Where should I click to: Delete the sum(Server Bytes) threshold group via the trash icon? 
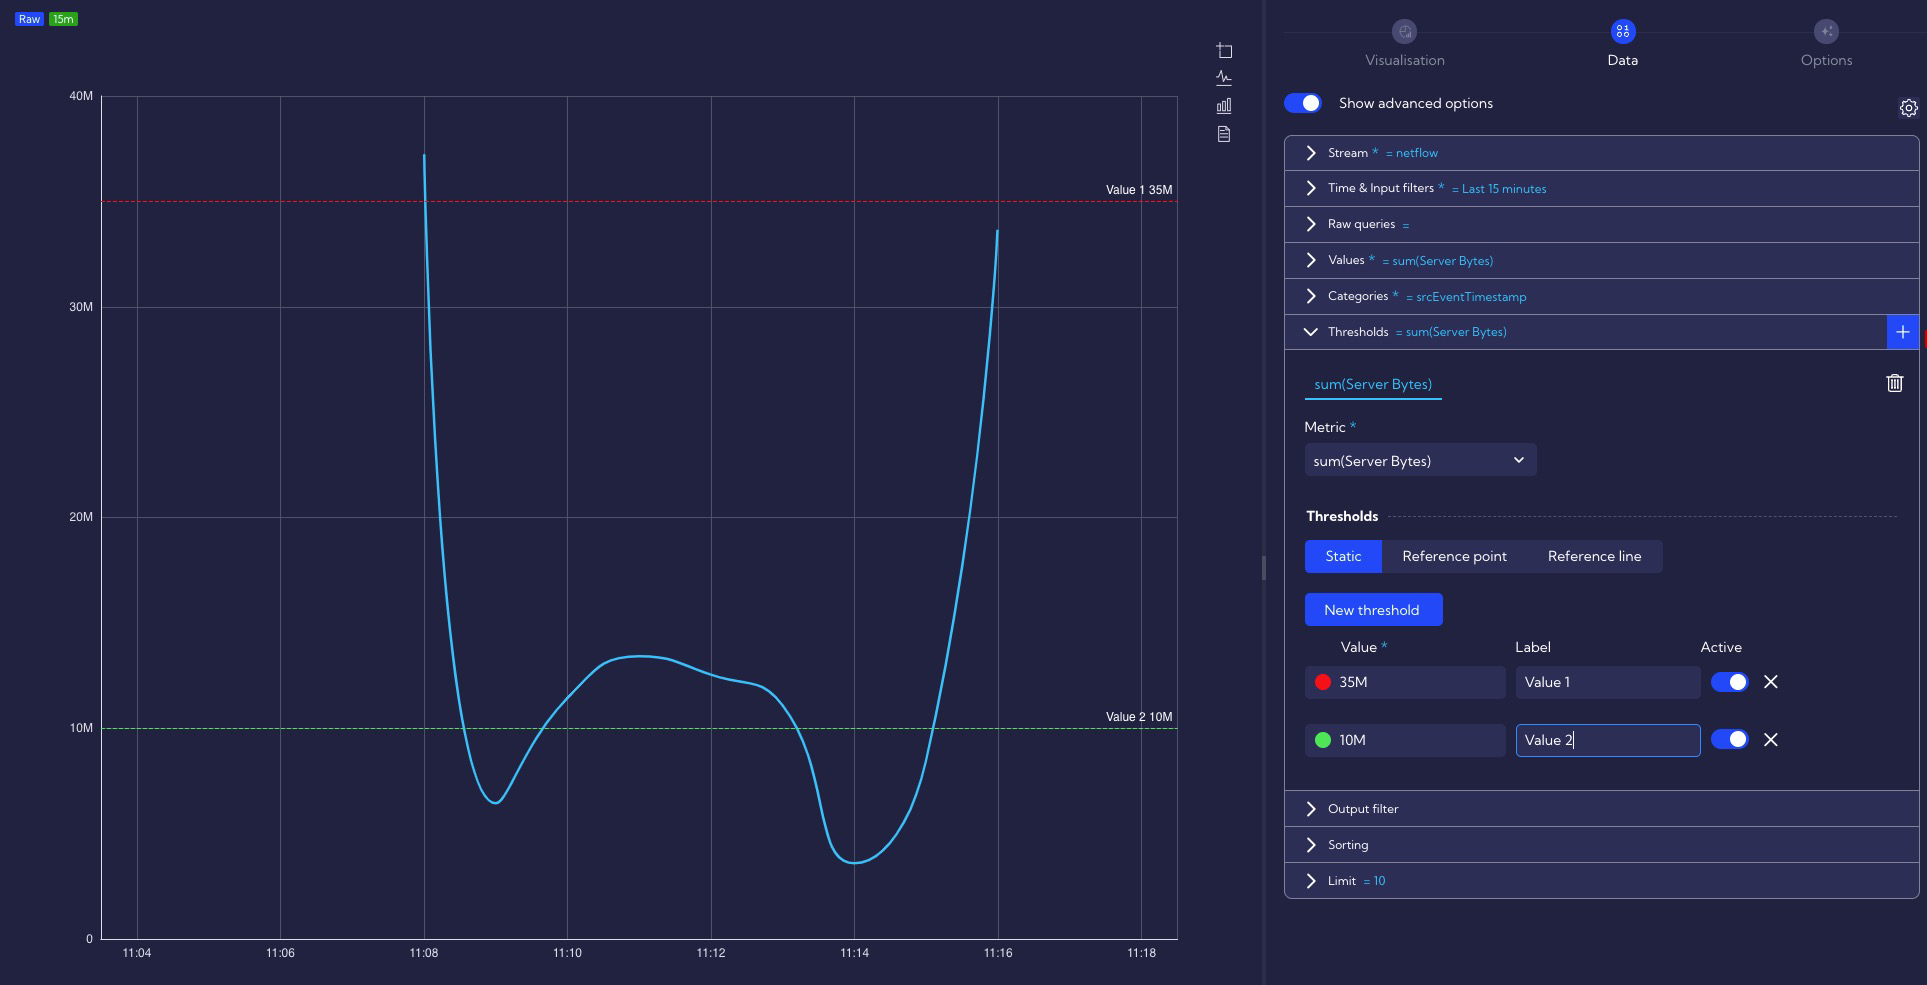[x=1894, y=383]
